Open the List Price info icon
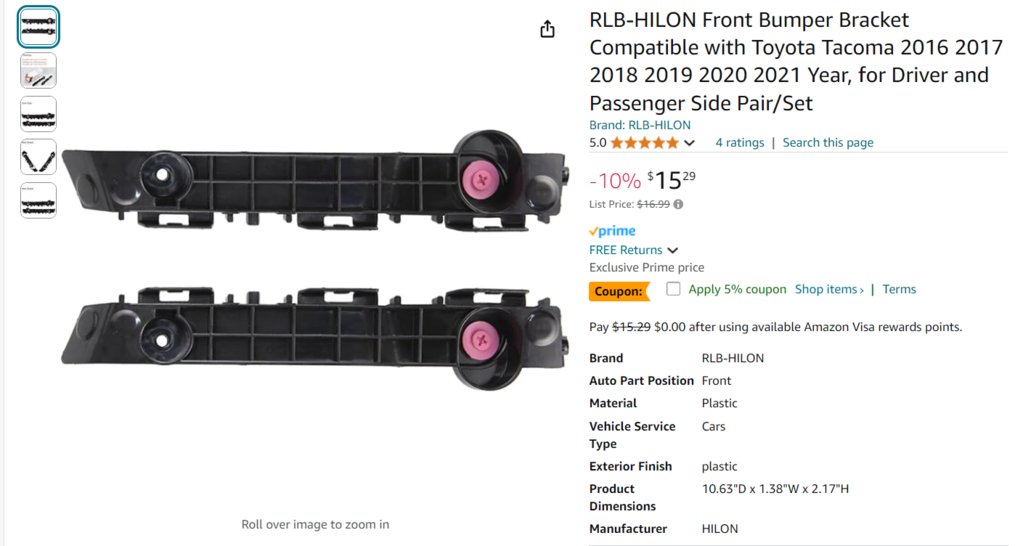This screenshot has width=1023, height=546. (679, 204)
